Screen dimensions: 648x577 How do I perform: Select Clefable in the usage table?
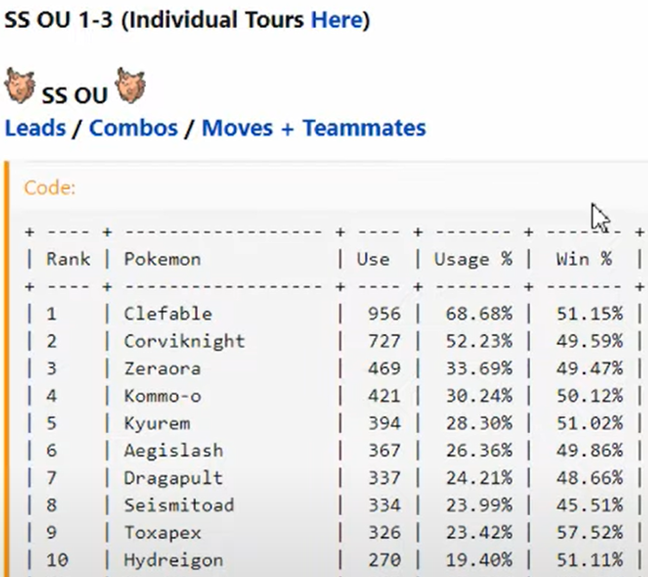[x=168, y=314]
